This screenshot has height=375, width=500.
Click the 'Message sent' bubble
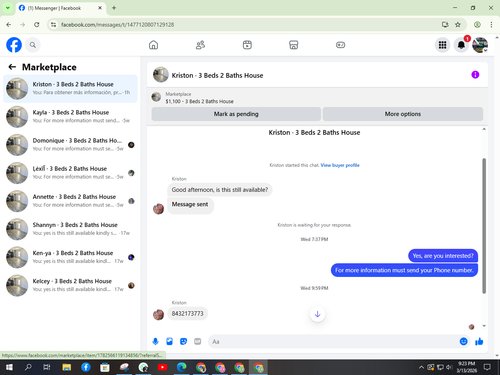(x=190, y=205)
